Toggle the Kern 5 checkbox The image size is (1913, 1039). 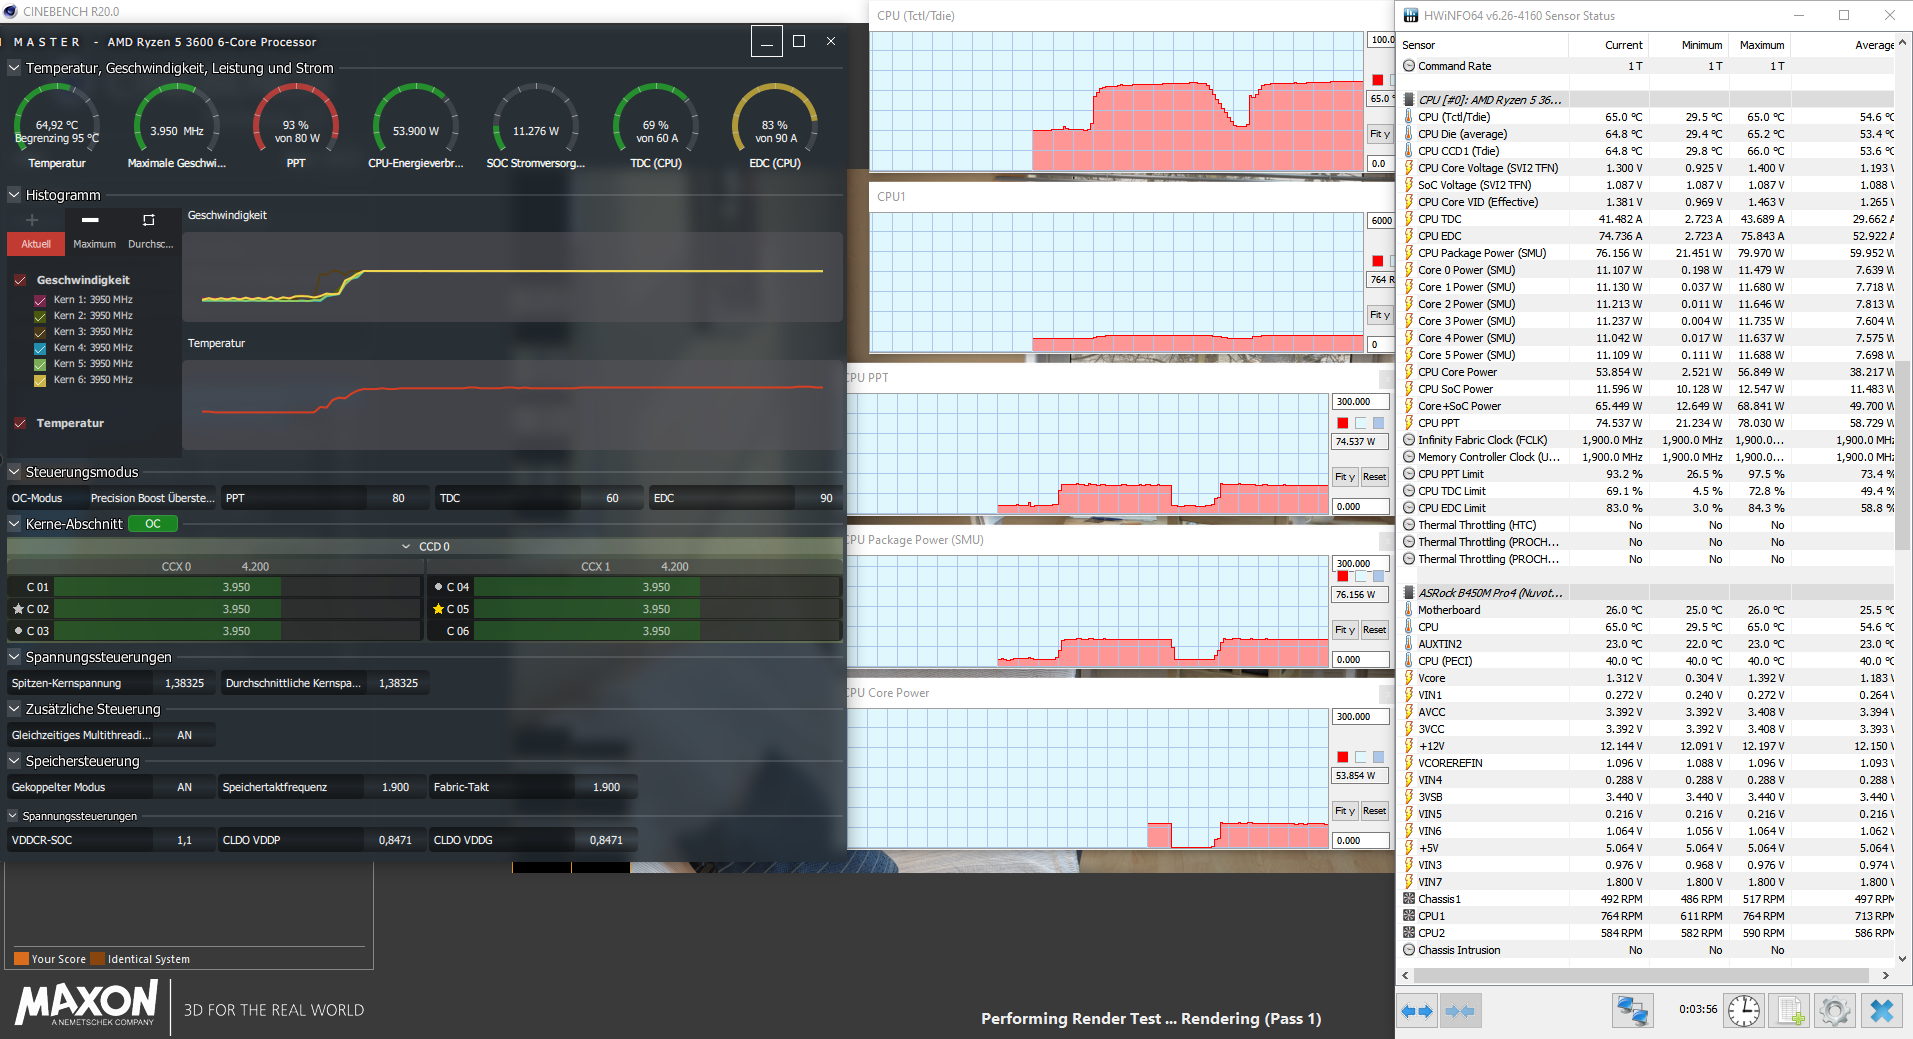(40, 364)
